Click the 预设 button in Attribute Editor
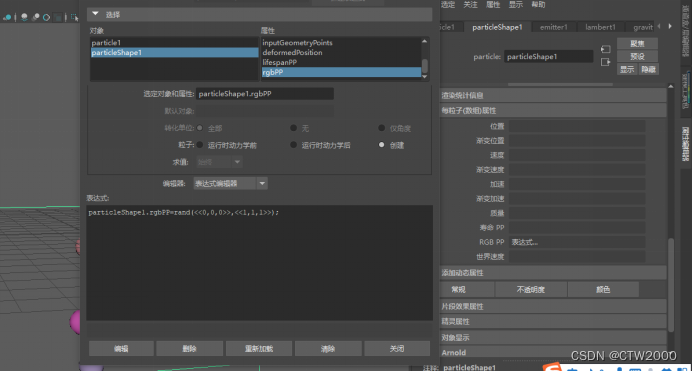This screenshot has height=371, width=693. (x=637, y=57)
